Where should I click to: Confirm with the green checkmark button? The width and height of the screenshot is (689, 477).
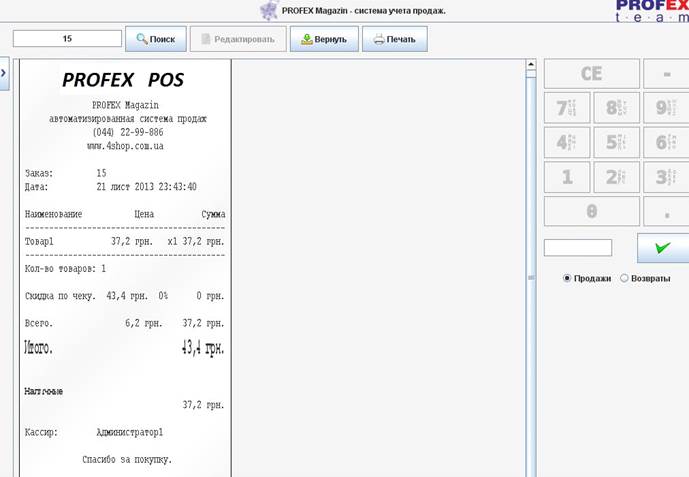(x=663, y=248)
